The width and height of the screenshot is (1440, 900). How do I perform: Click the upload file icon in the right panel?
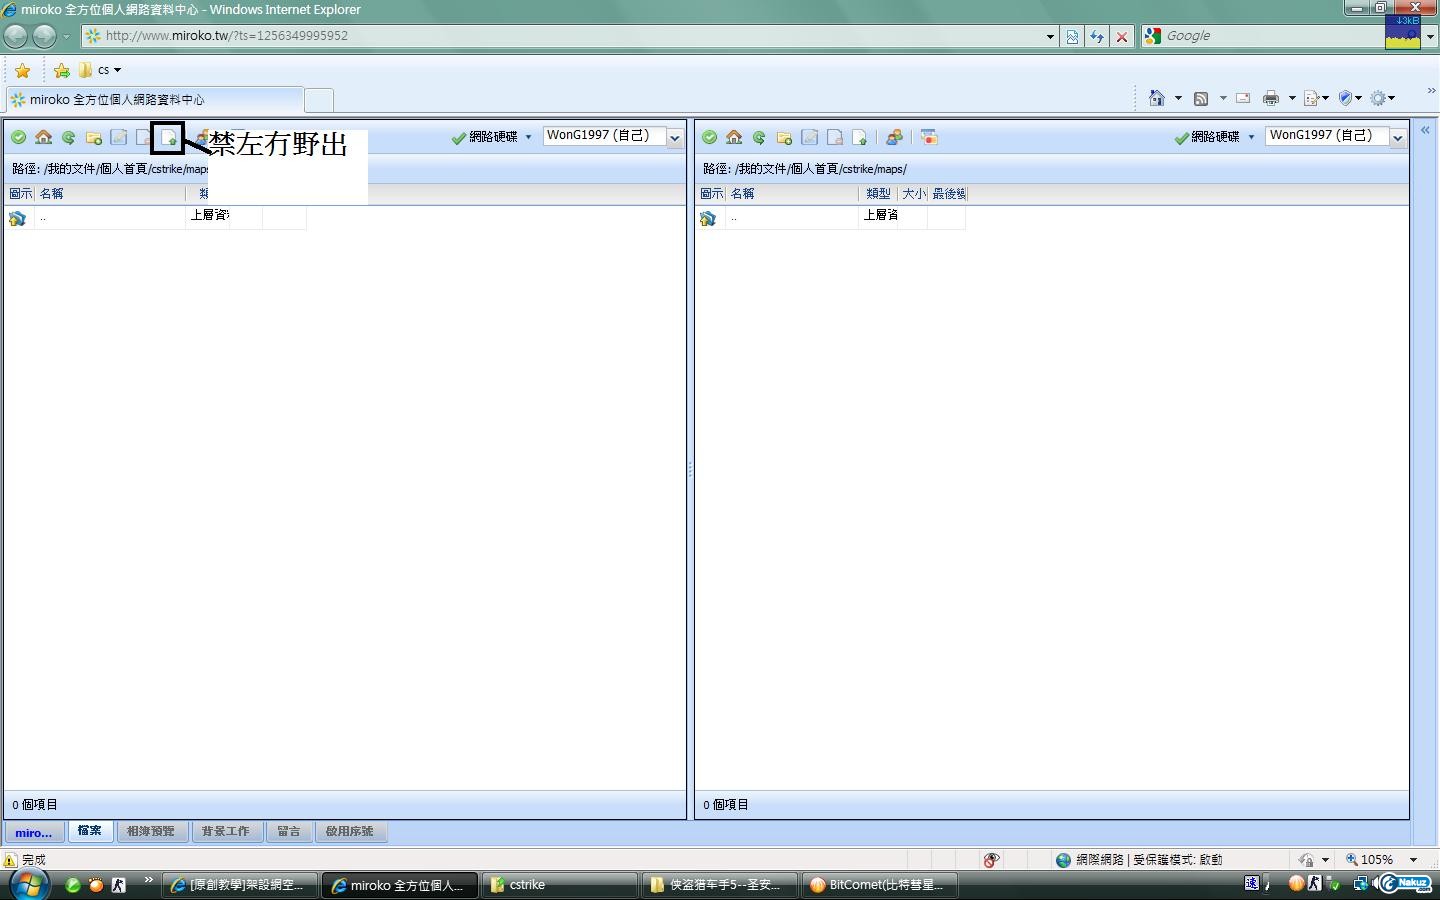pyautogui.click(x=859, y=138)
